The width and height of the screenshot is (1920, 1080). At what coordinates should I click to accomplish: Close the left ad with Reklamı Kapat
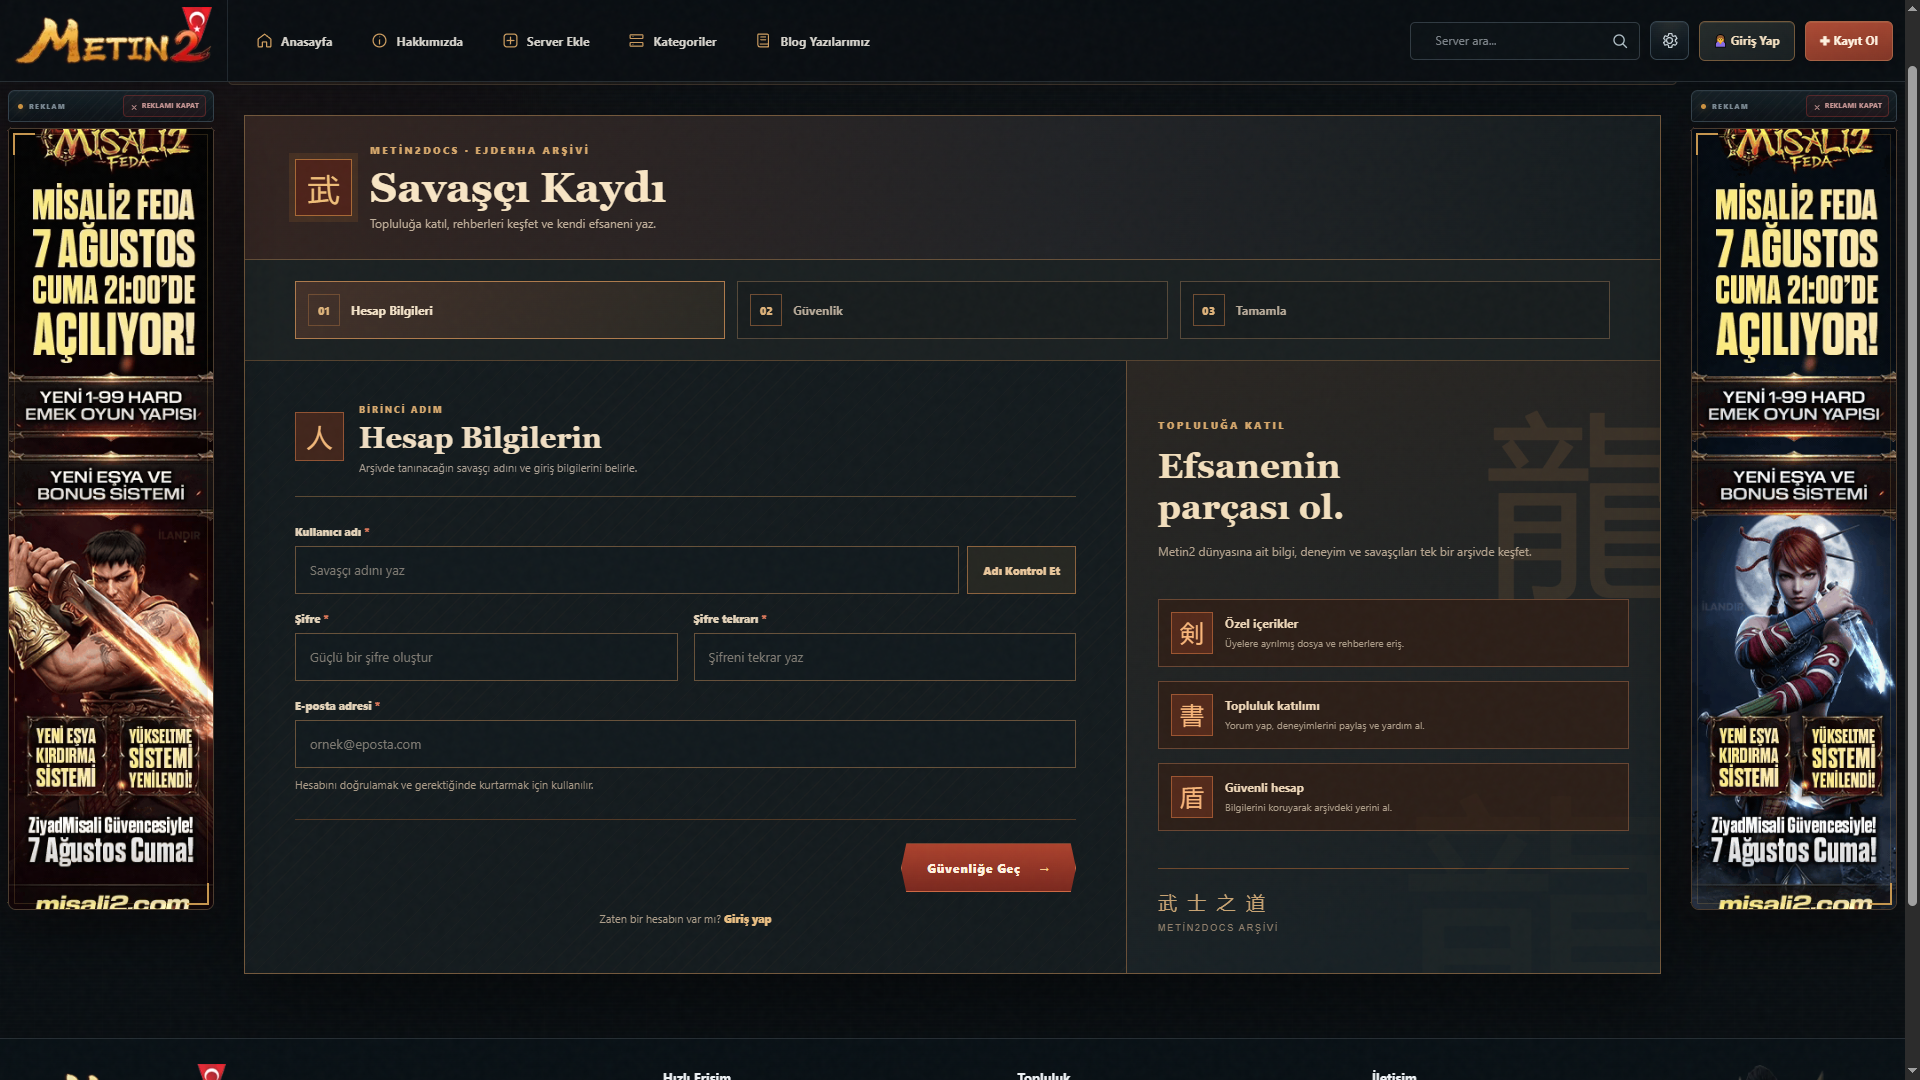165,106
